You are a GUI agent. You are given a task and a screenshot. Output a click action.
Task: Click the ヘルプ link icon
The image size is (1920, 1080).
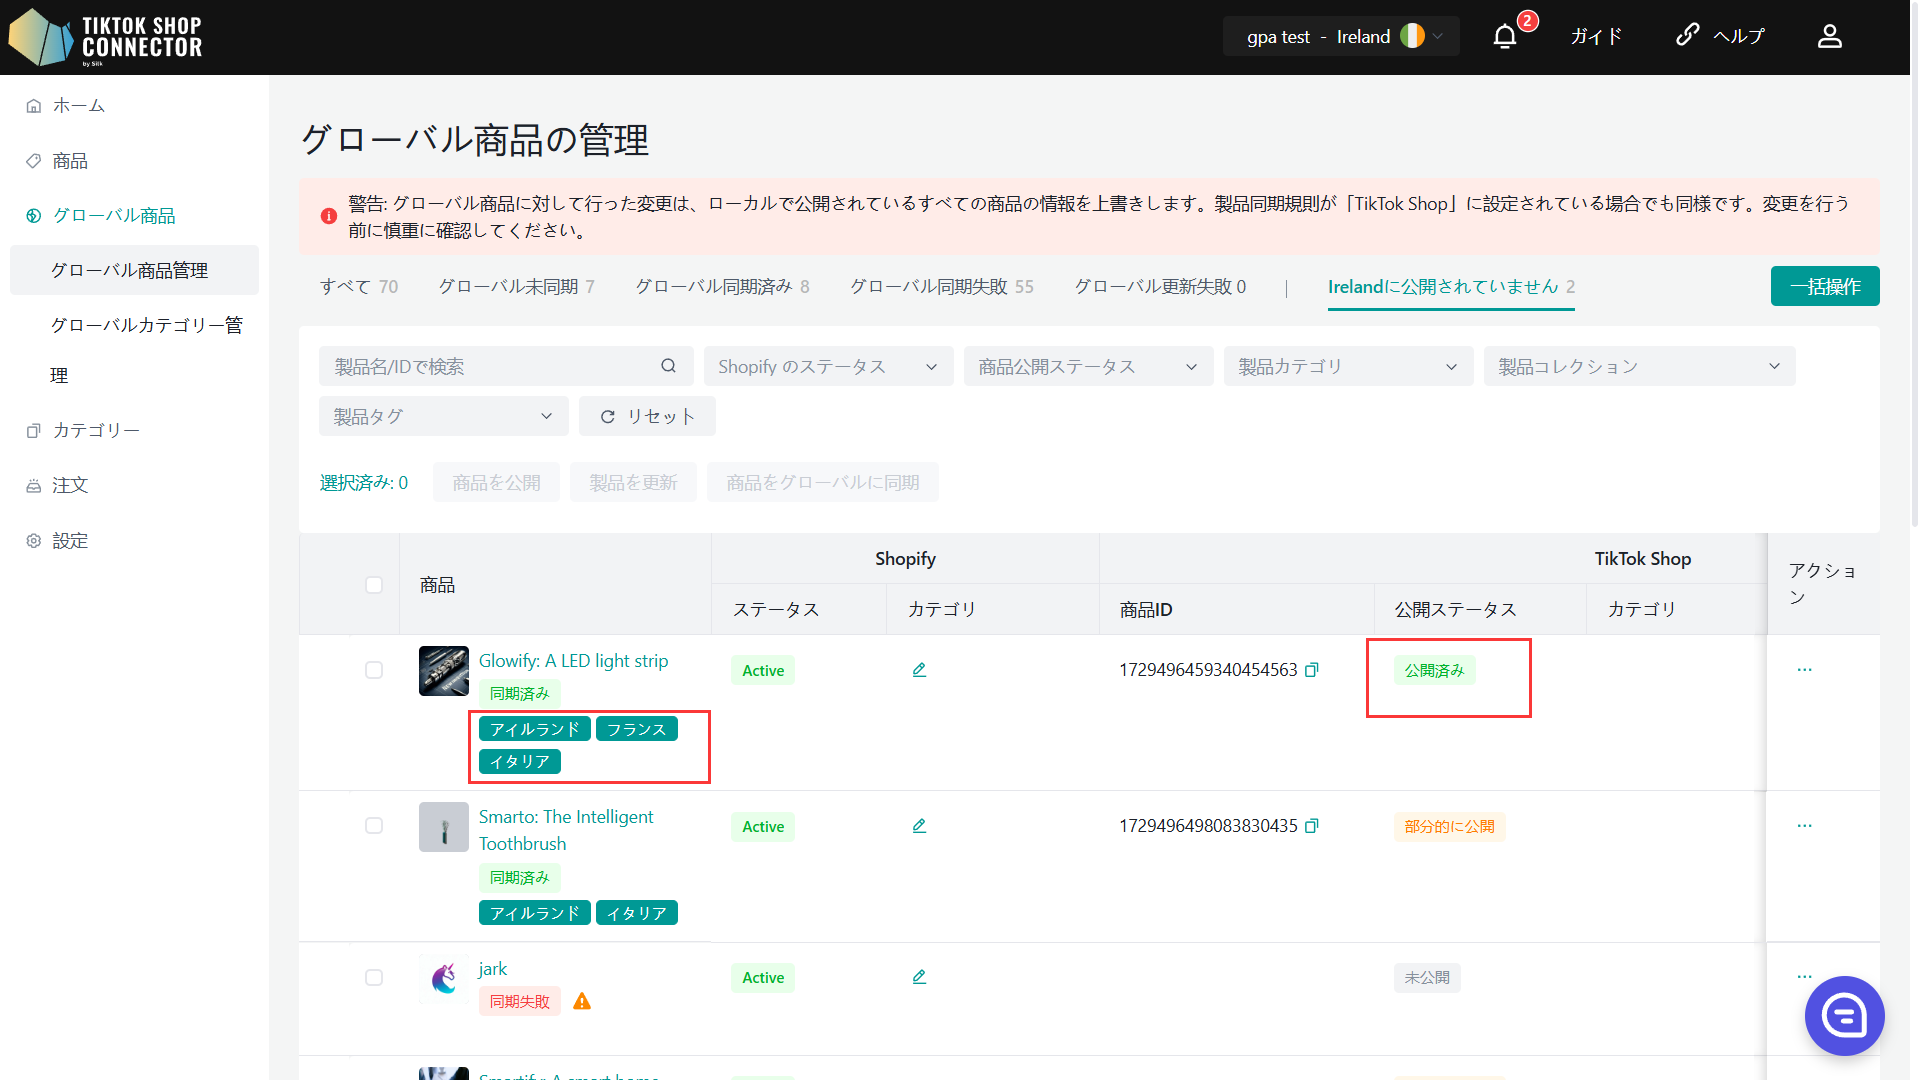(x=1687, y=35)
